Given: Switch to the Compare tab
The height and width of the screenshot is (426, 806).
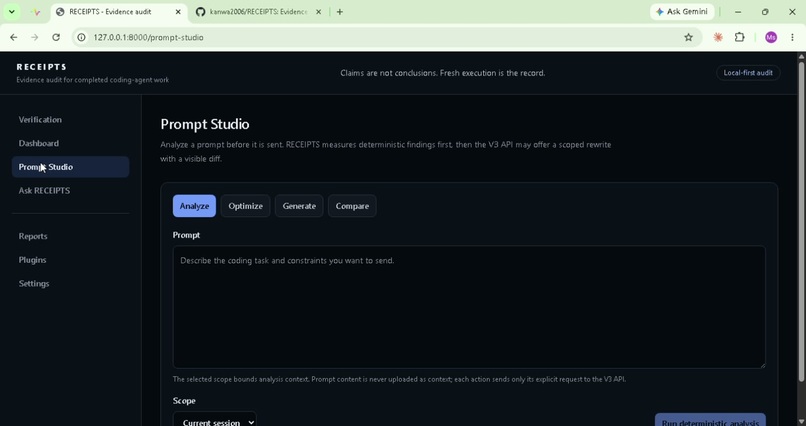Looking at the screenshot, I should click(352, 206).
